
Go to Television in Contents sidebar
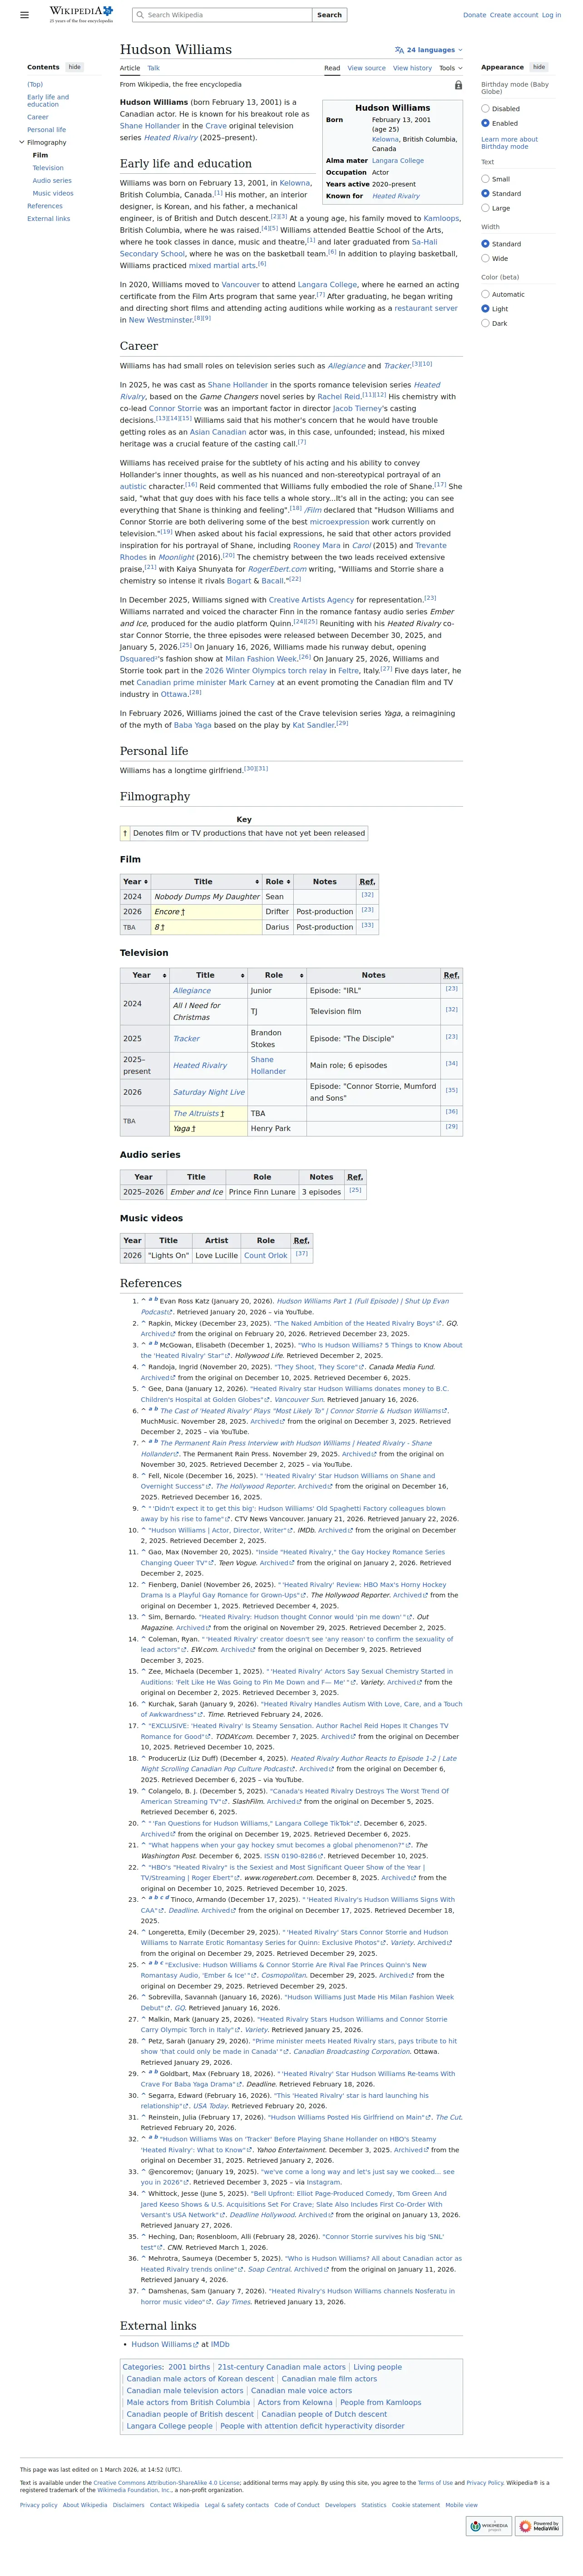coord(48,168)
